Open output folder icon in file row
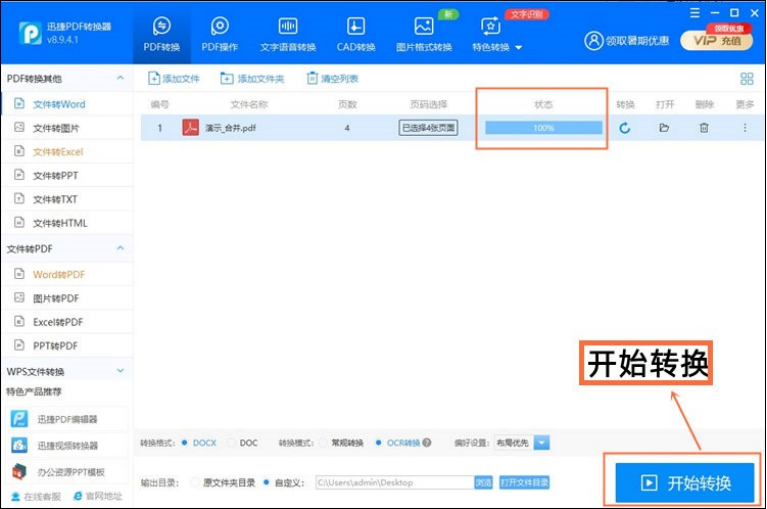767x509 pixels. 664,128
